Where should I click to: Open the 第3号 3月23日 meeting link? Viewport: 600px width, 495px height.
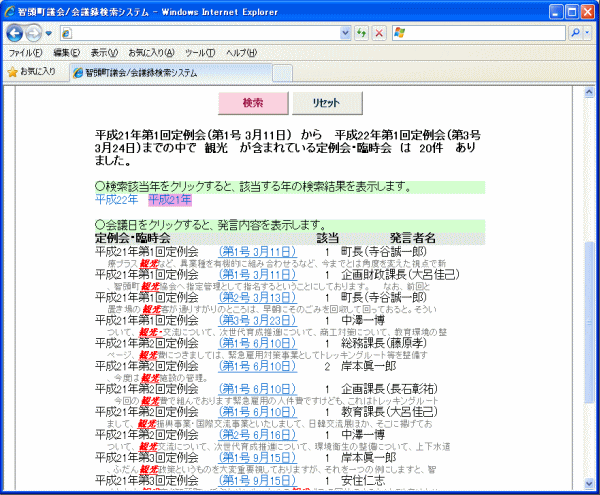(258, 321)
